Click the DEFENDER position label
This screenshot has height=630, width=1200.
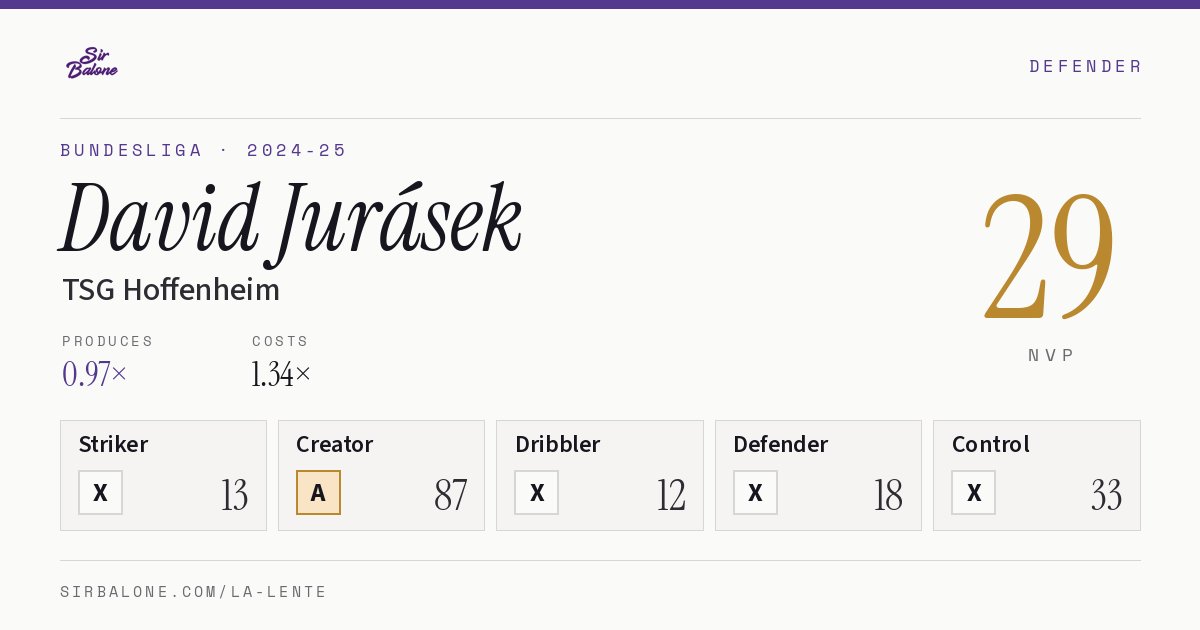tap(1085, 66)
